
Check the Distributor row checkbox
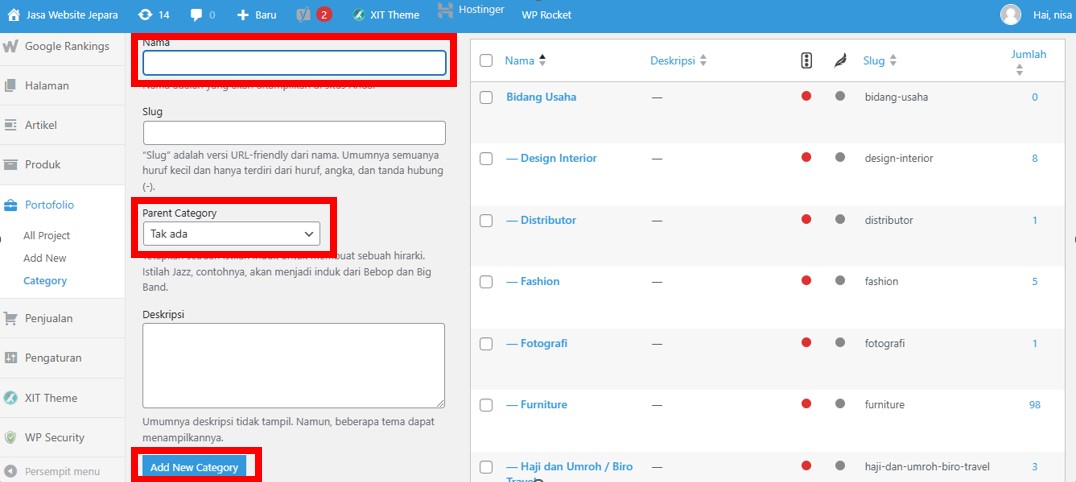pyautogui.click(x=487, y=220)
